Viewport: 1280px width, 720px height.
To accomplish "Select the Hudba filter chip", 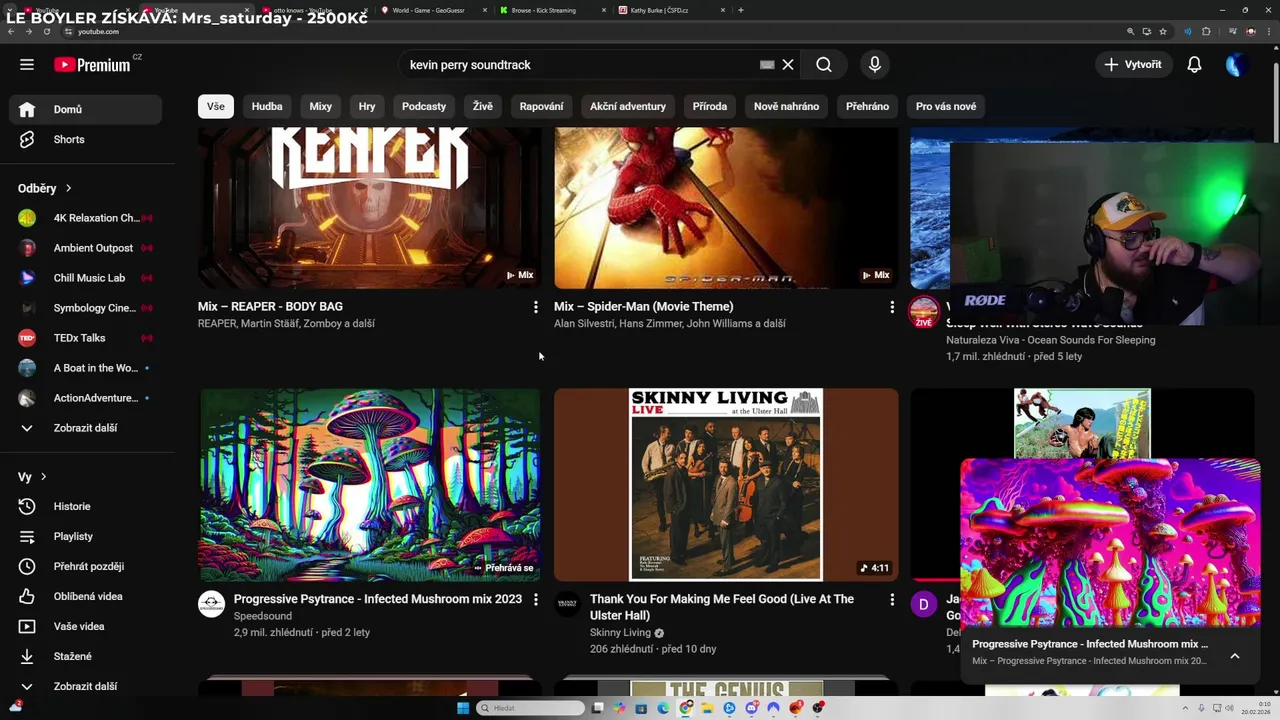I will point(267,106).
